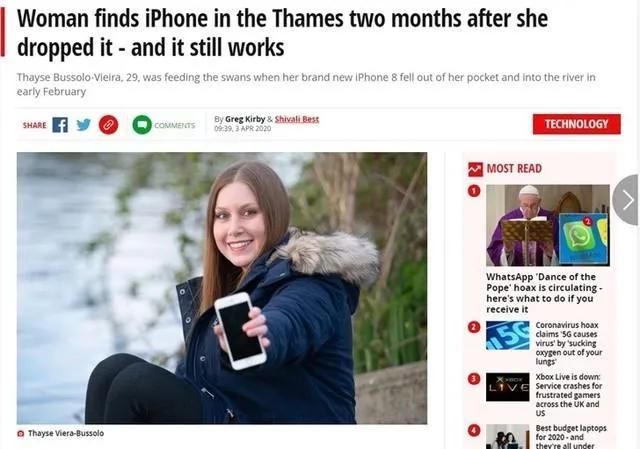Open the red TECHNOLOGY category button
Image resolution: width=640 pixels, height=449 pixels.
577,124
